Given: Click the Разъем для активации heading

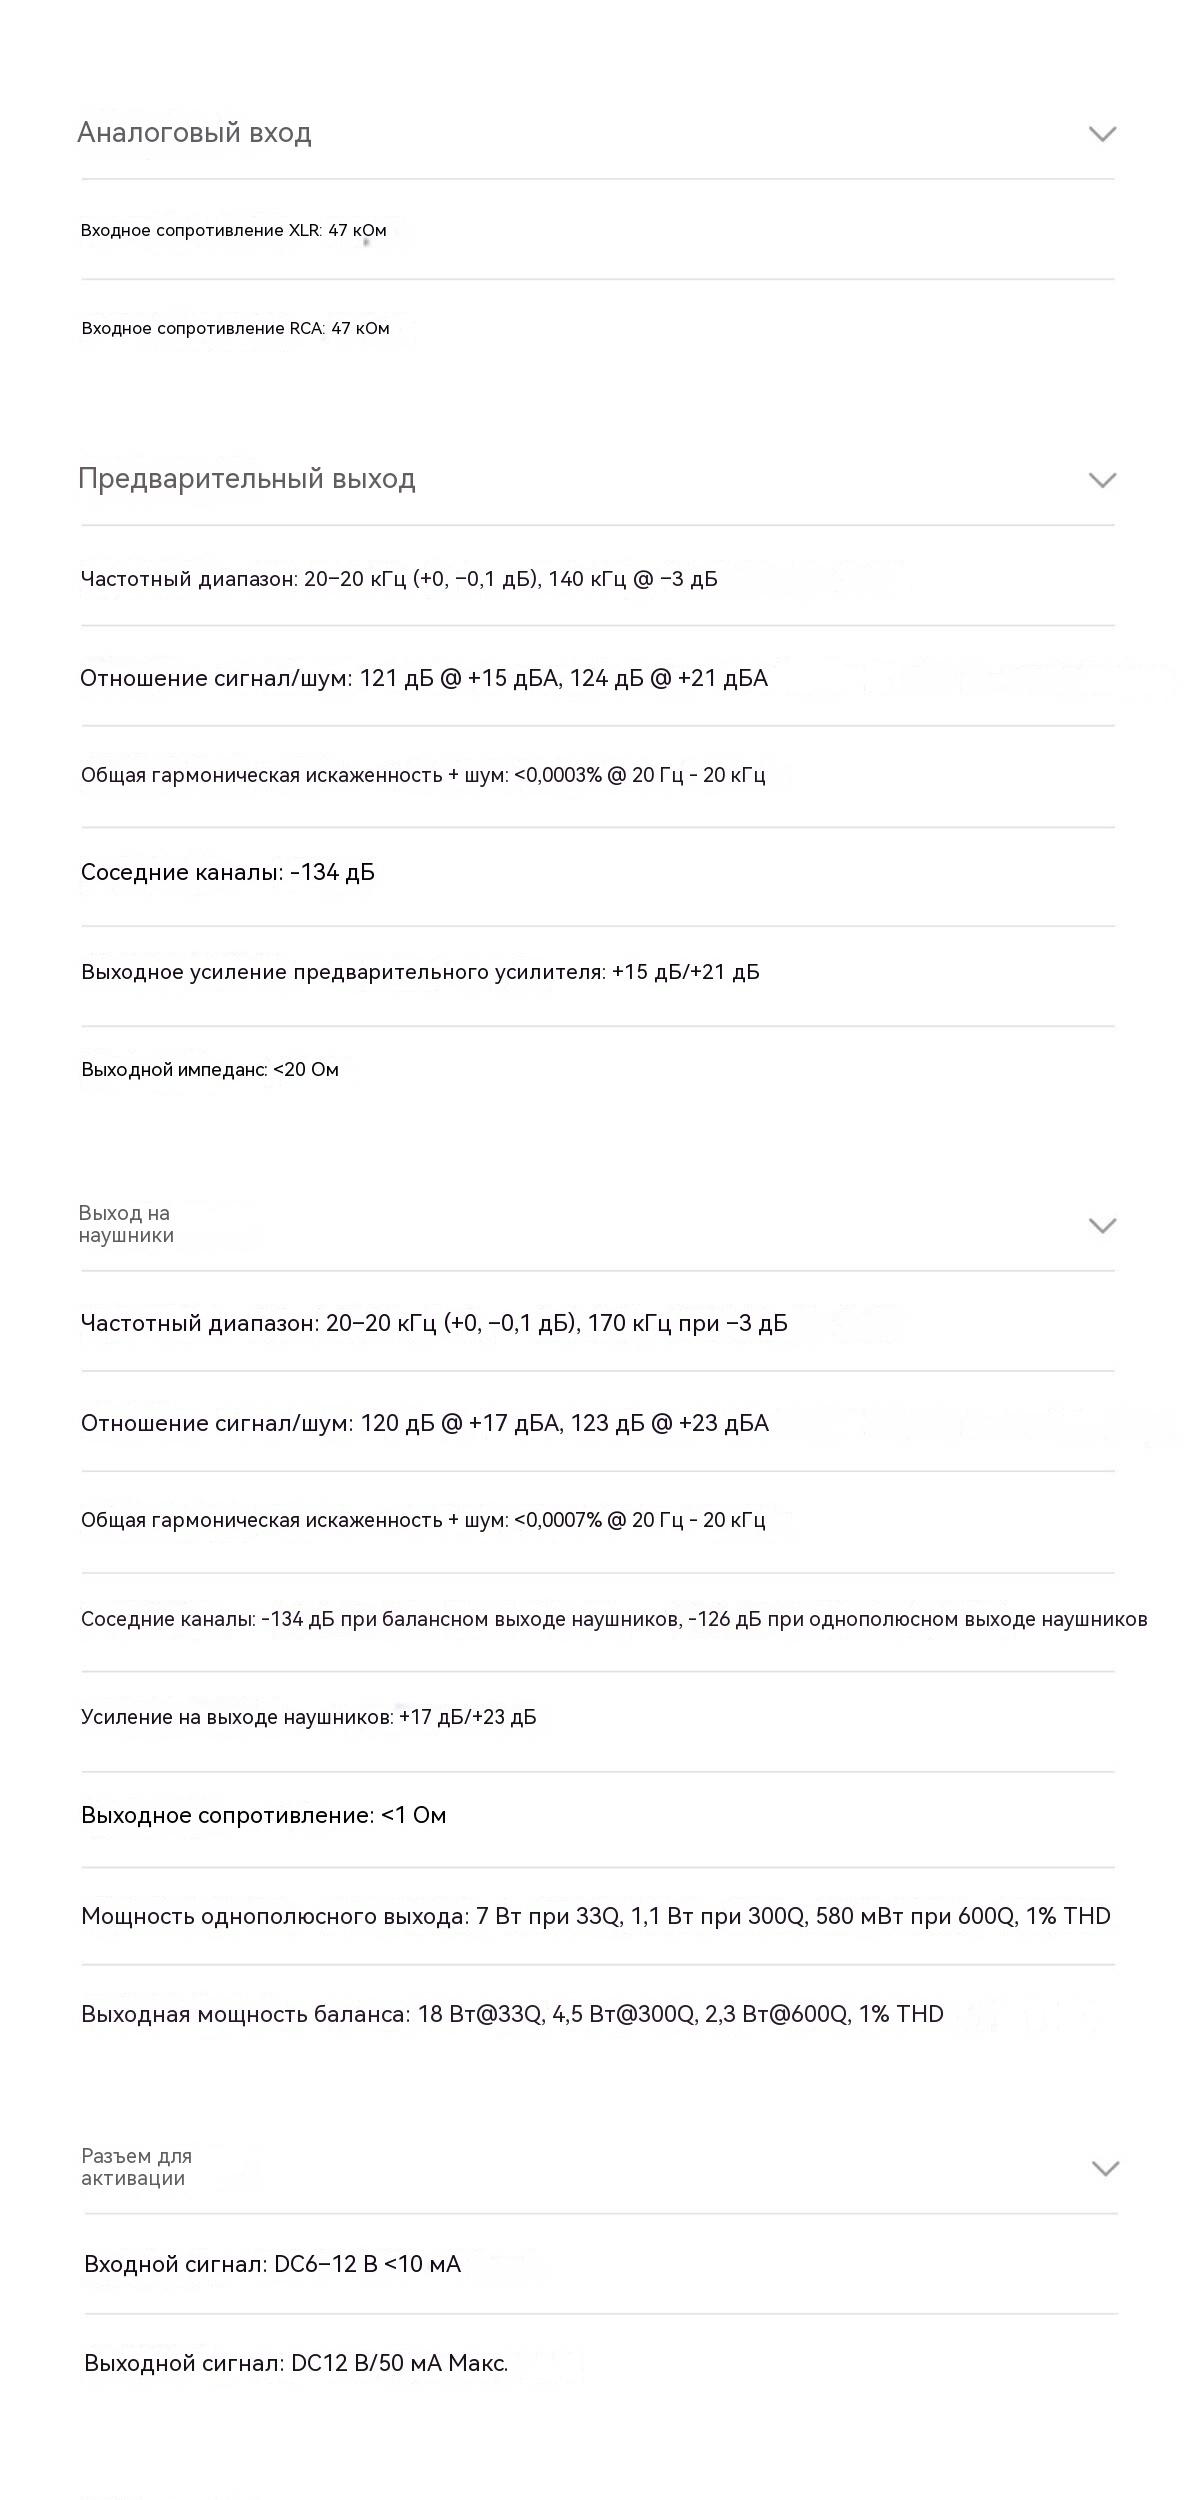Looking at the screenshot, I should [x=137, y=2167].
